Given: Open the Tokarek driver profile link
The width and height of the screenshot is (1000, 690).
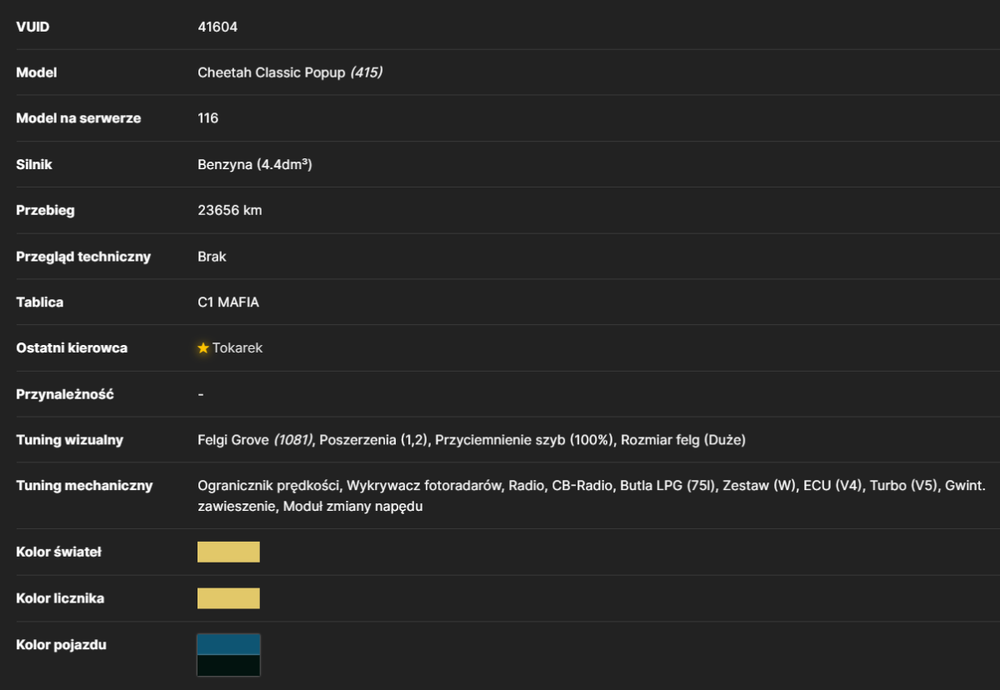Looking at the screenshot, I should [x=237, y=348].
